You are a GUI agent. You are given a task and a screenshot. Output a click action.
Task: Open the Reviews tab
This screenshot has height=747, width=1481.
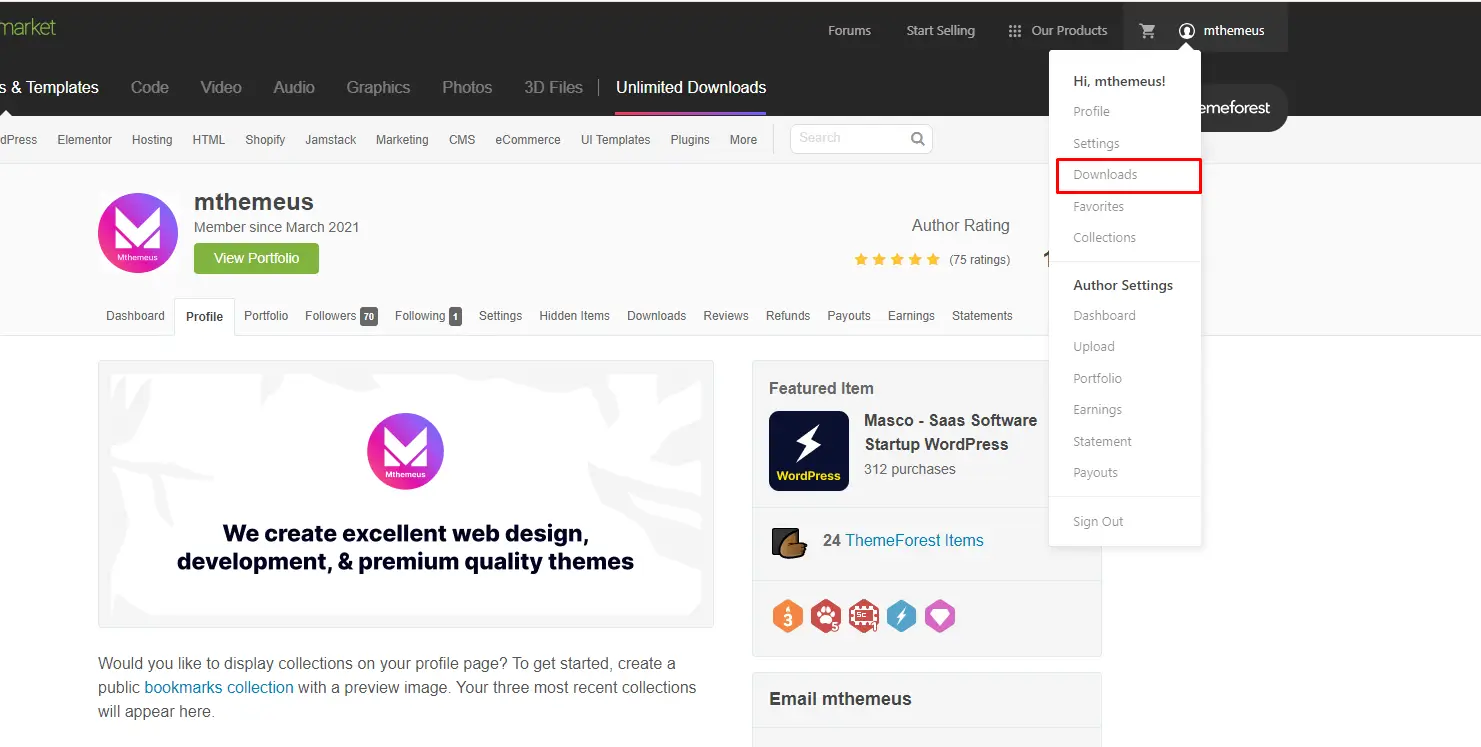coord(726,316)
